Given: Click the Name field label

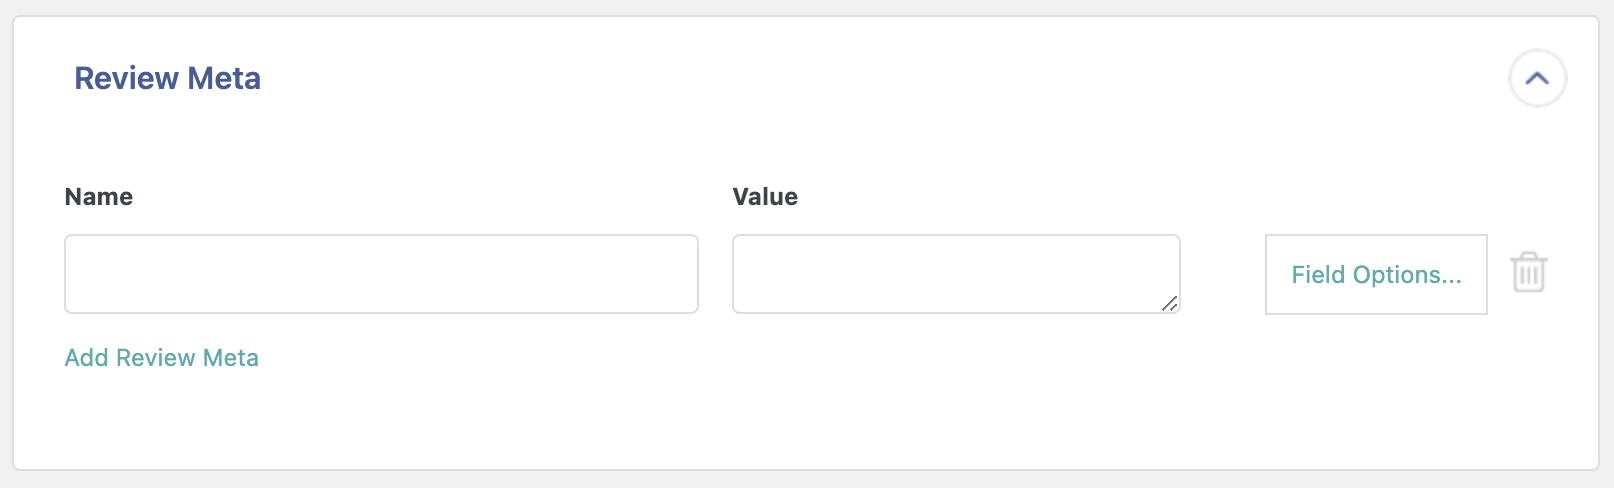Looking at the screenshot, I should (x=98, y=197).
